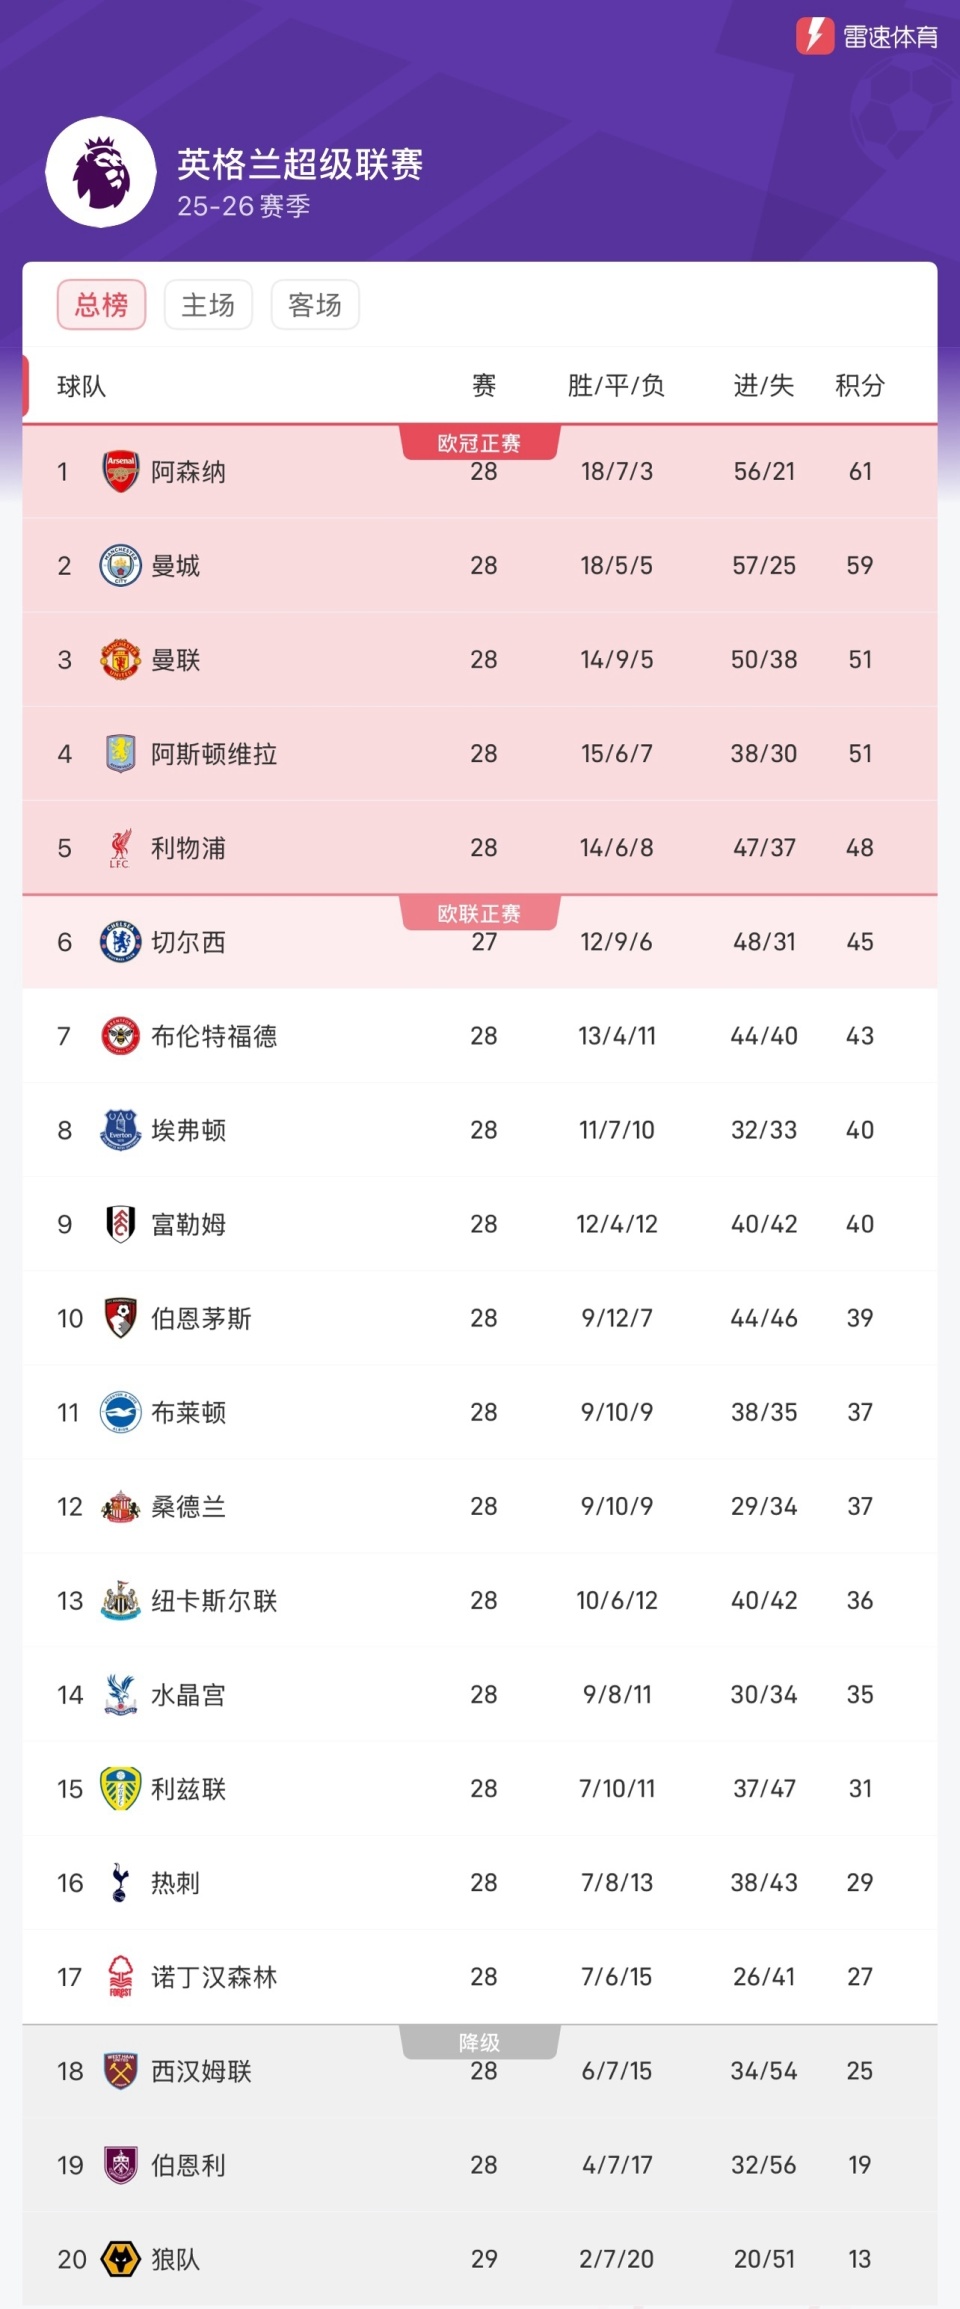This screenshot has height=2309, width=960.
Task: Click the 雷速体育 app logo
Action: (866, 37)
